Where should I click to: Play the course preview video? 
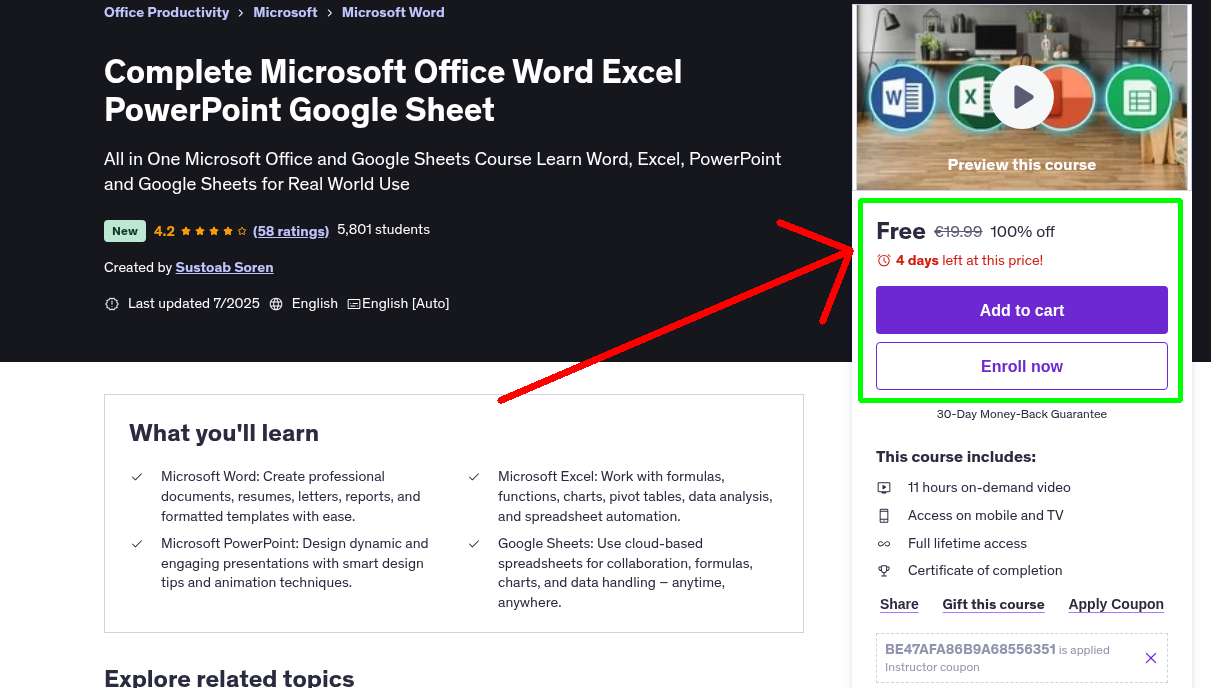pos(1022,97)
